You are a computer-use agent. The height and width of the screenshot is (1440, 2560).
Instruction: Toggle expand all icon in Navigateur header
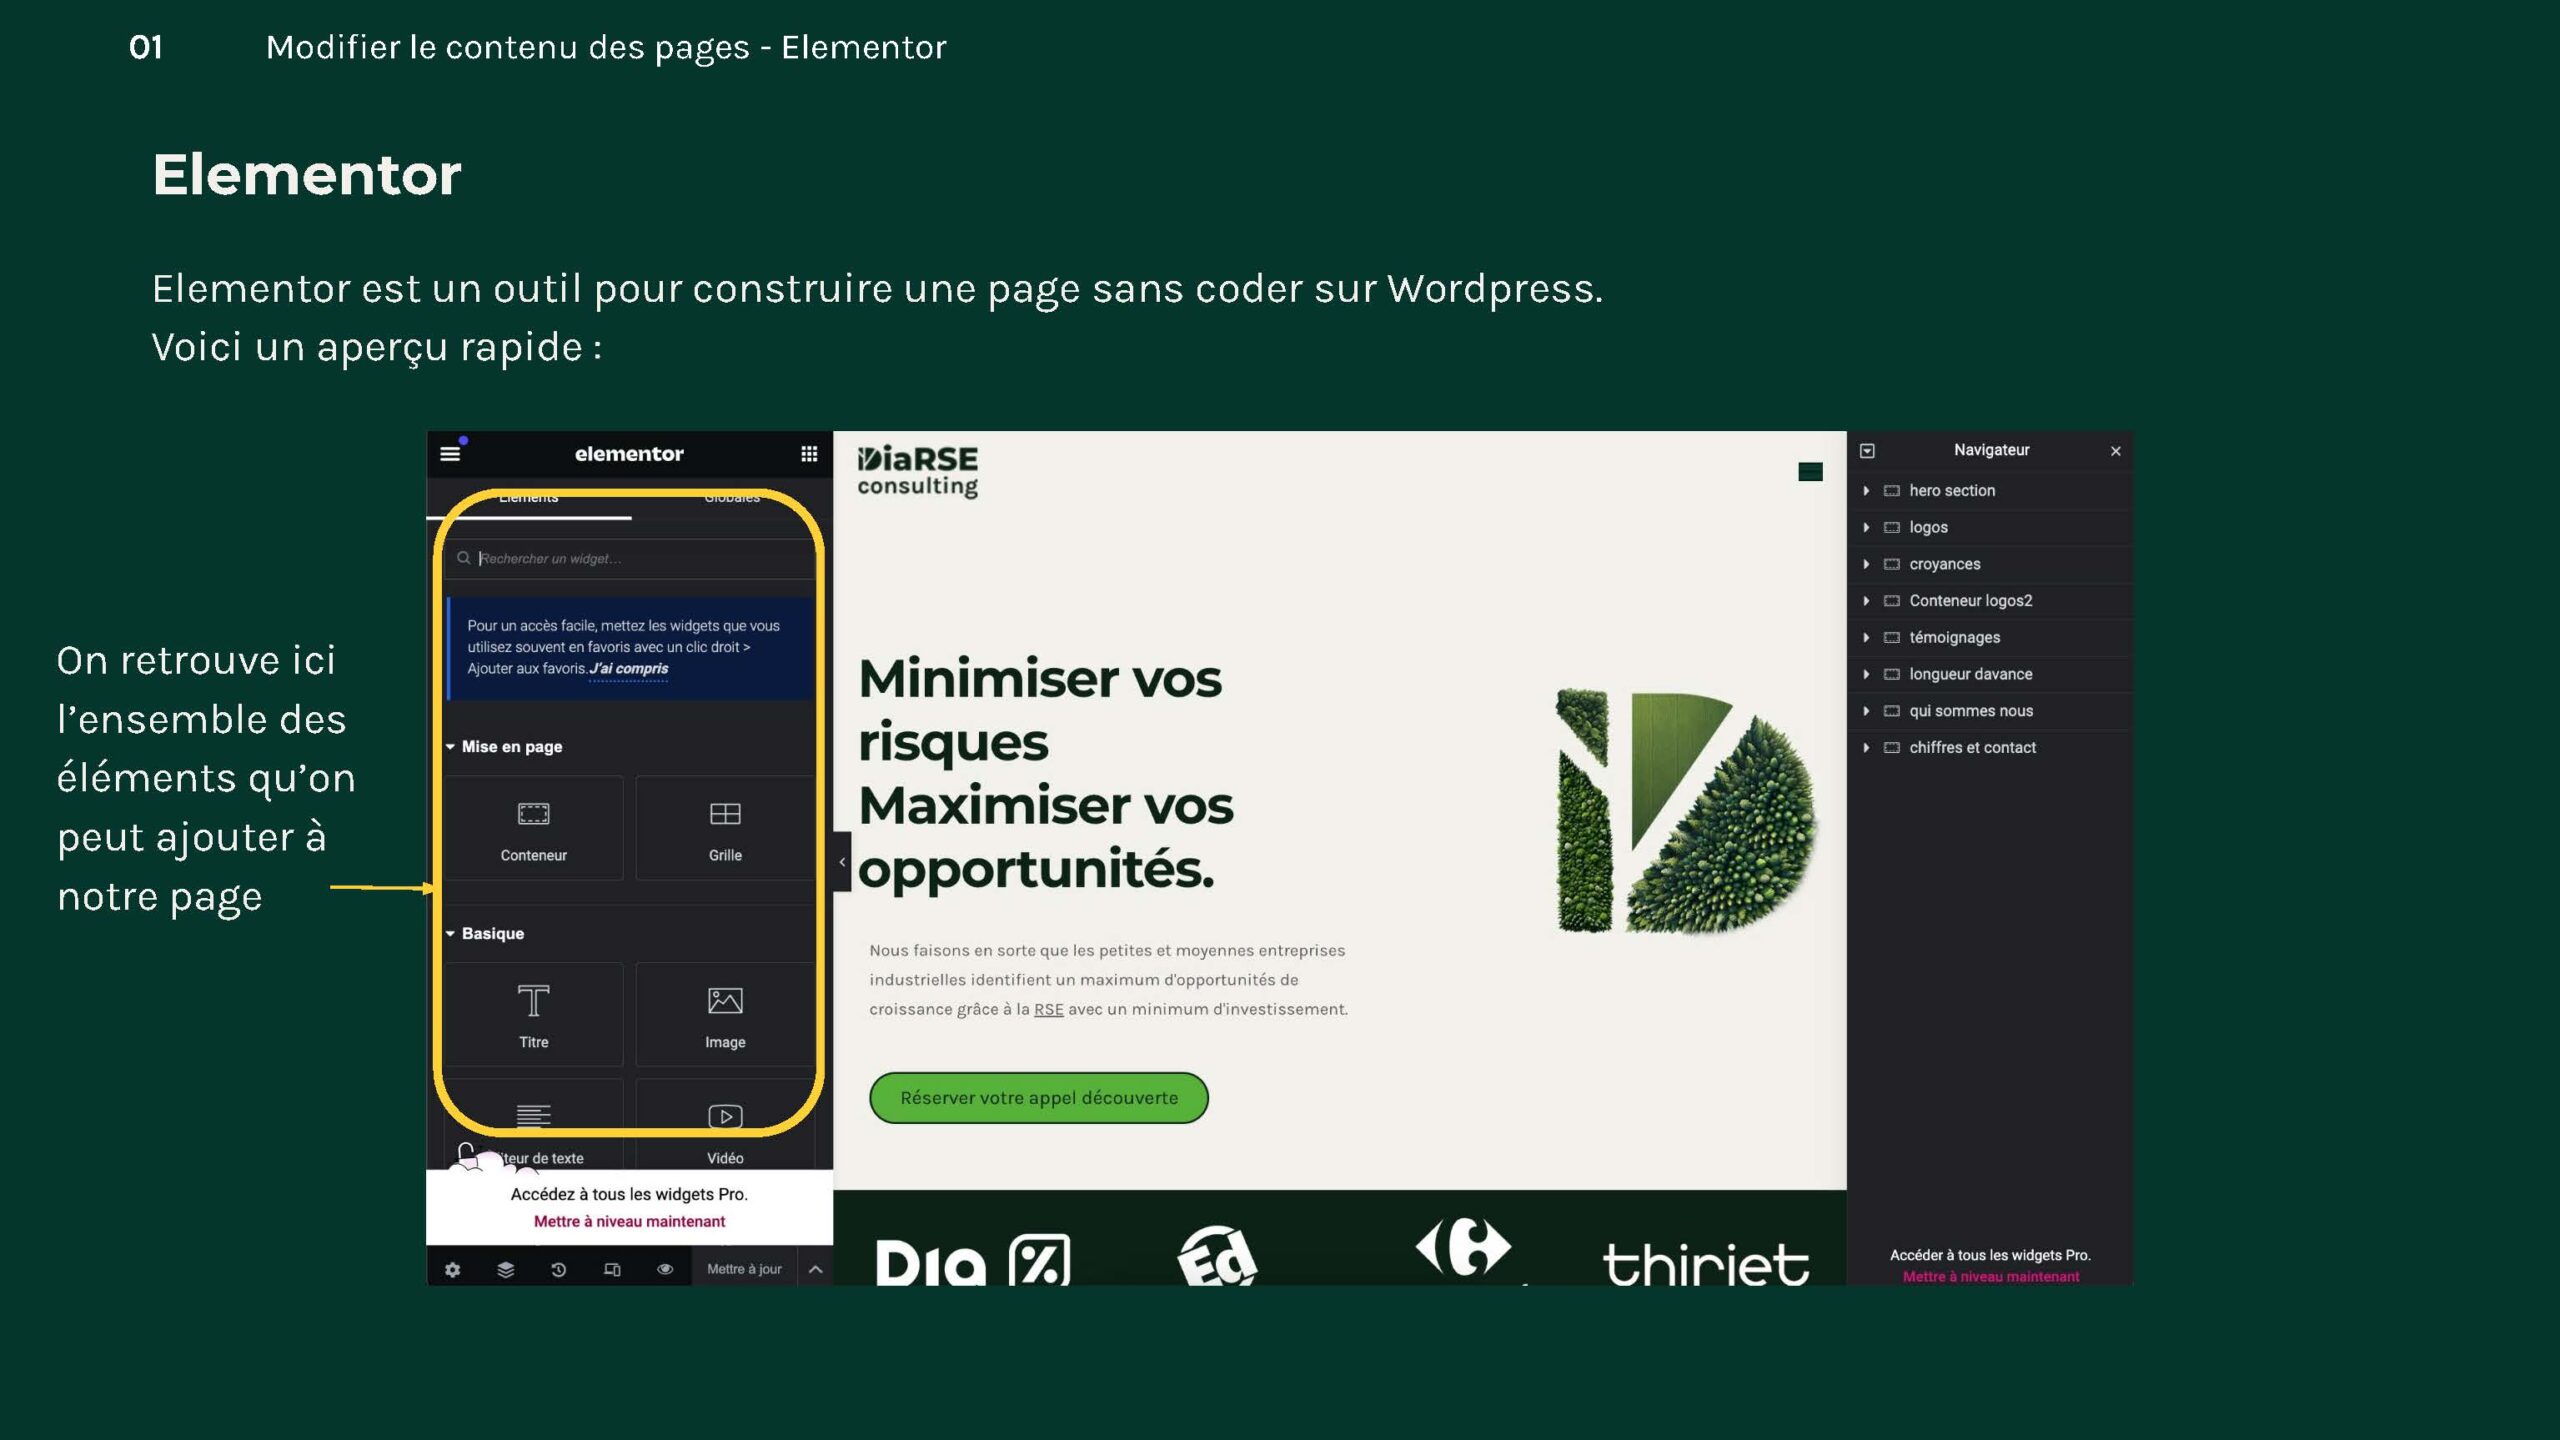pos(1867,451)
